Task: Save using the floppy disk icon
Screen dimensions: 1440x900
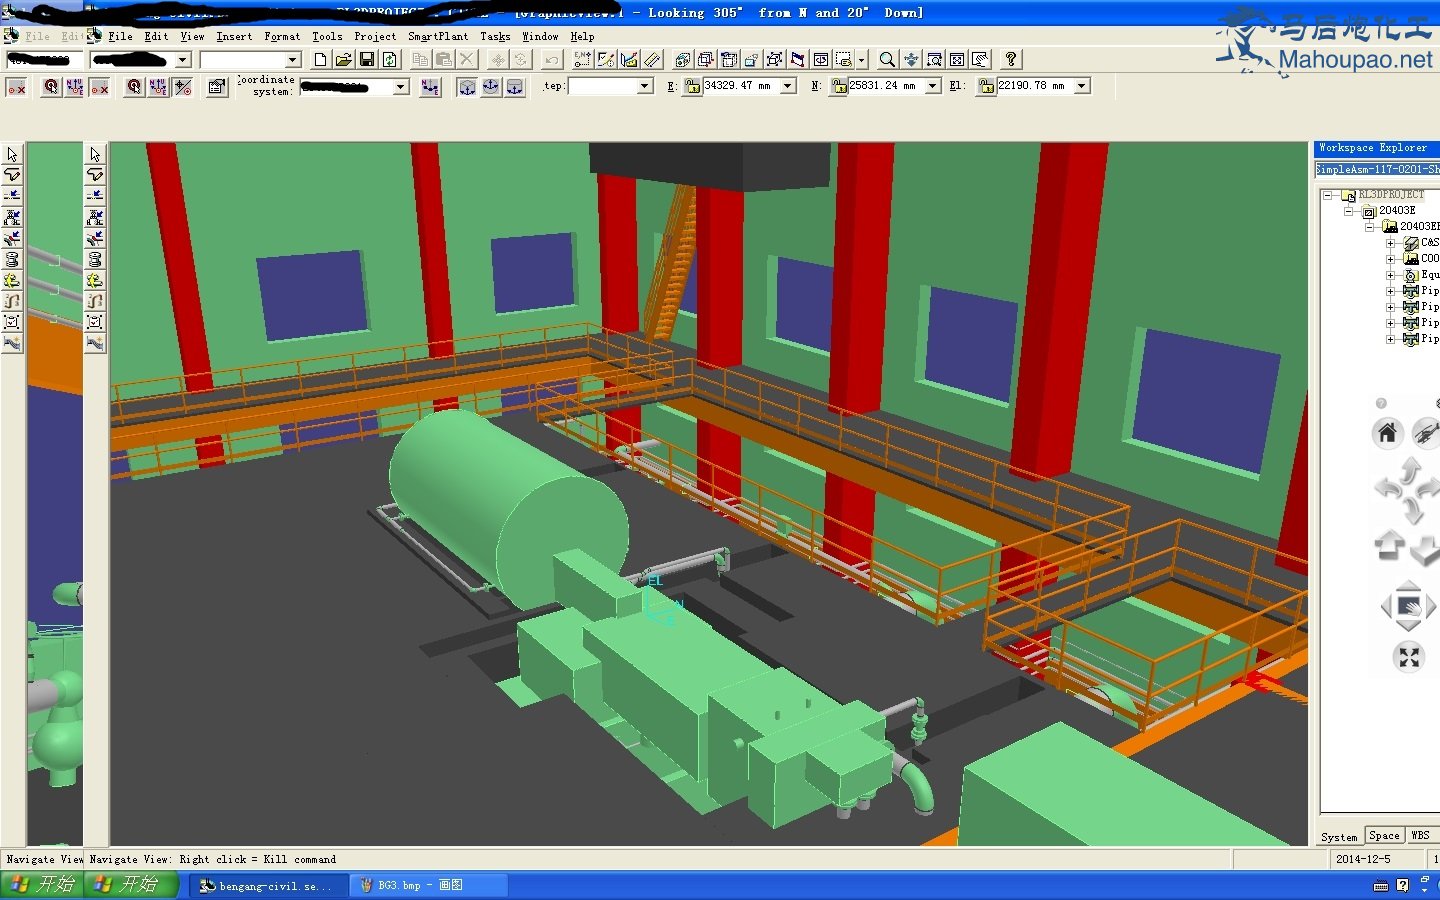Action: click(366, 60)
